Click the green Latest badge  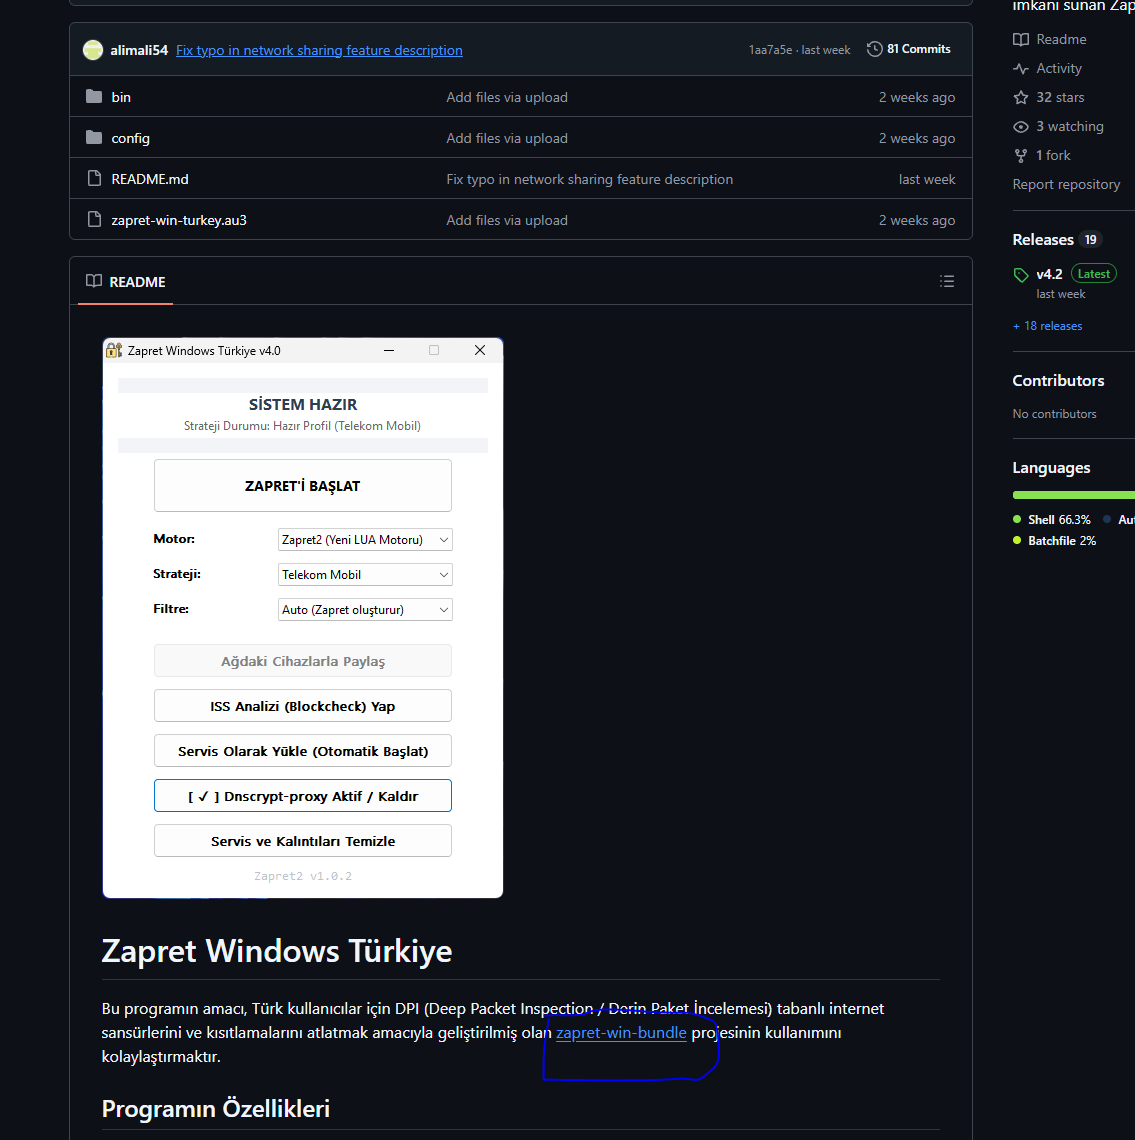[x=1094, y=273]
